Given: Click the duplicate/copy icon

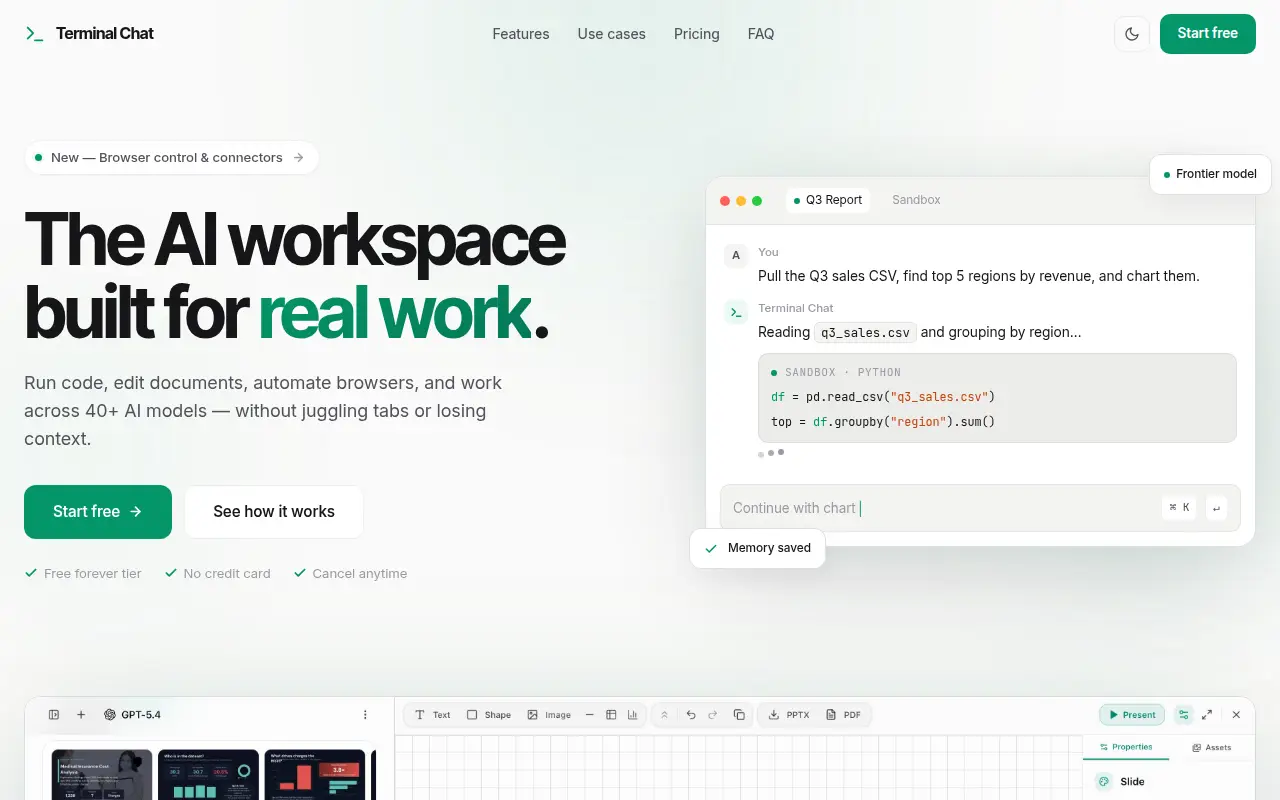Looking at the screenshot, I should (x=739, y=715).
